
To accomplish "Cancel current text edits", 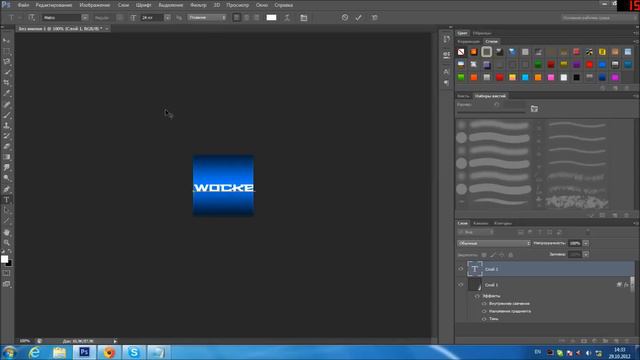I will coord(345,18).
